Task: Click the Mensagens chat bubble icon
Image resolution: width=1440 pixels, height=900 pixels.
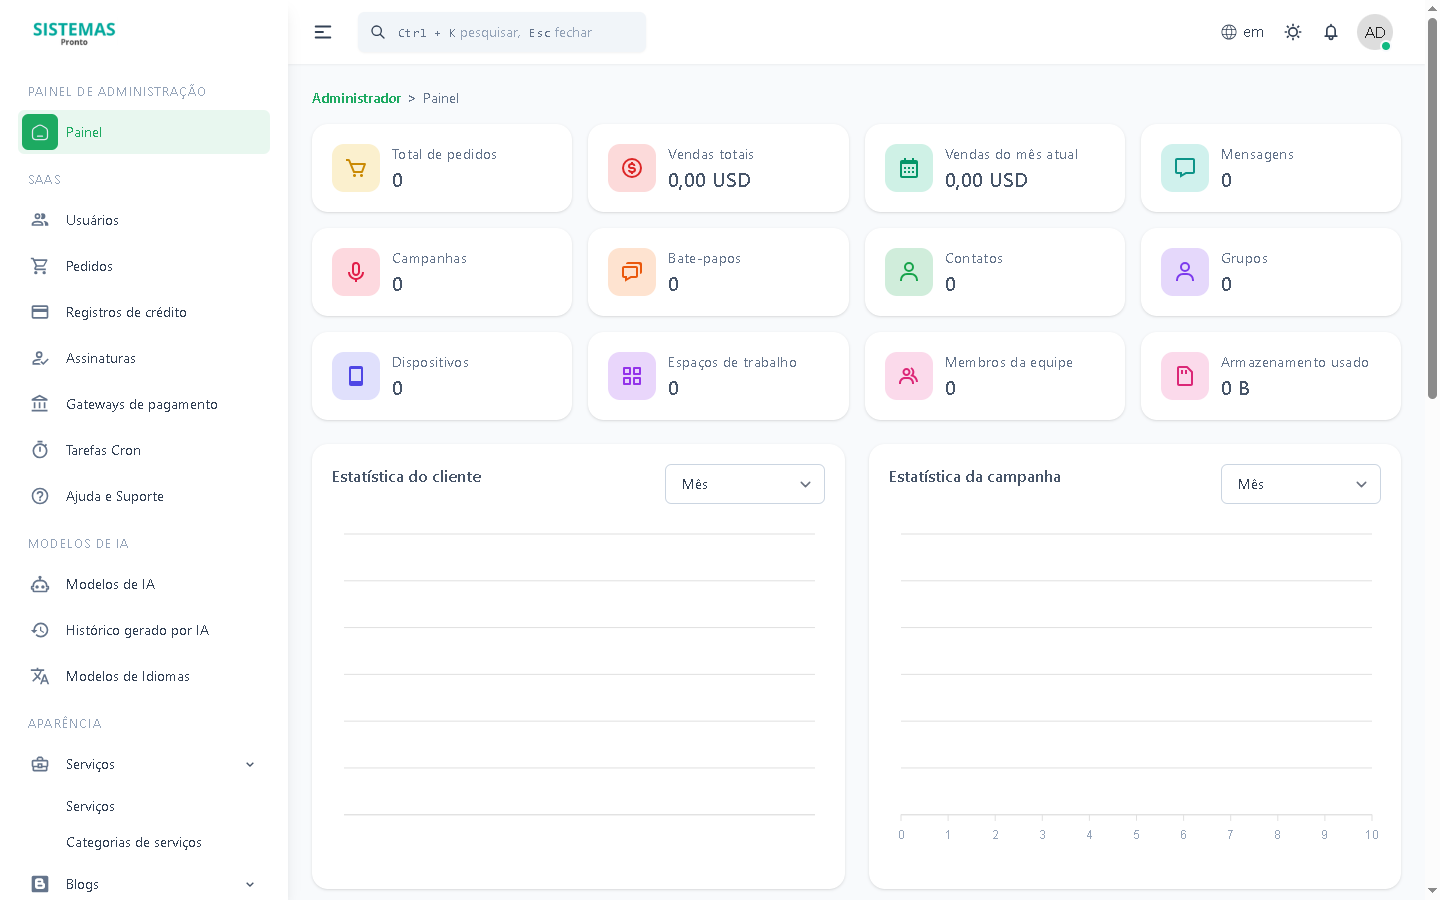Action: pos(1185,168)
